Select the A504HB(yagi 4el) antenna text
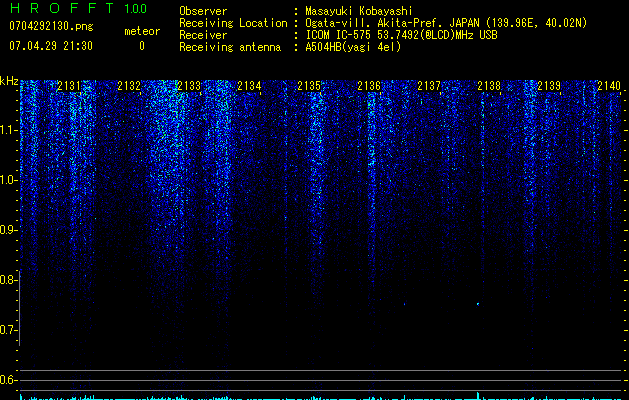 pos(353,47)
